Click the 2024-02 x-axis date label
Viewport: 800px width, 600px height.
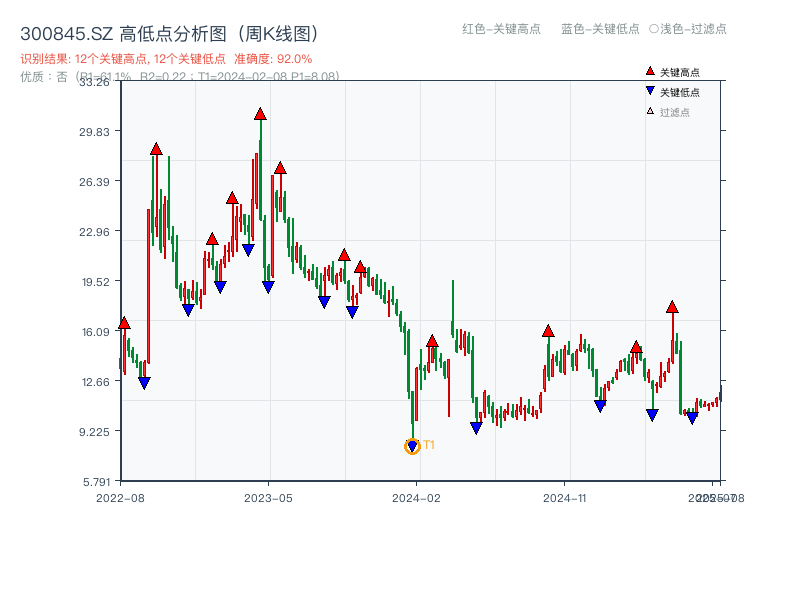415,497
